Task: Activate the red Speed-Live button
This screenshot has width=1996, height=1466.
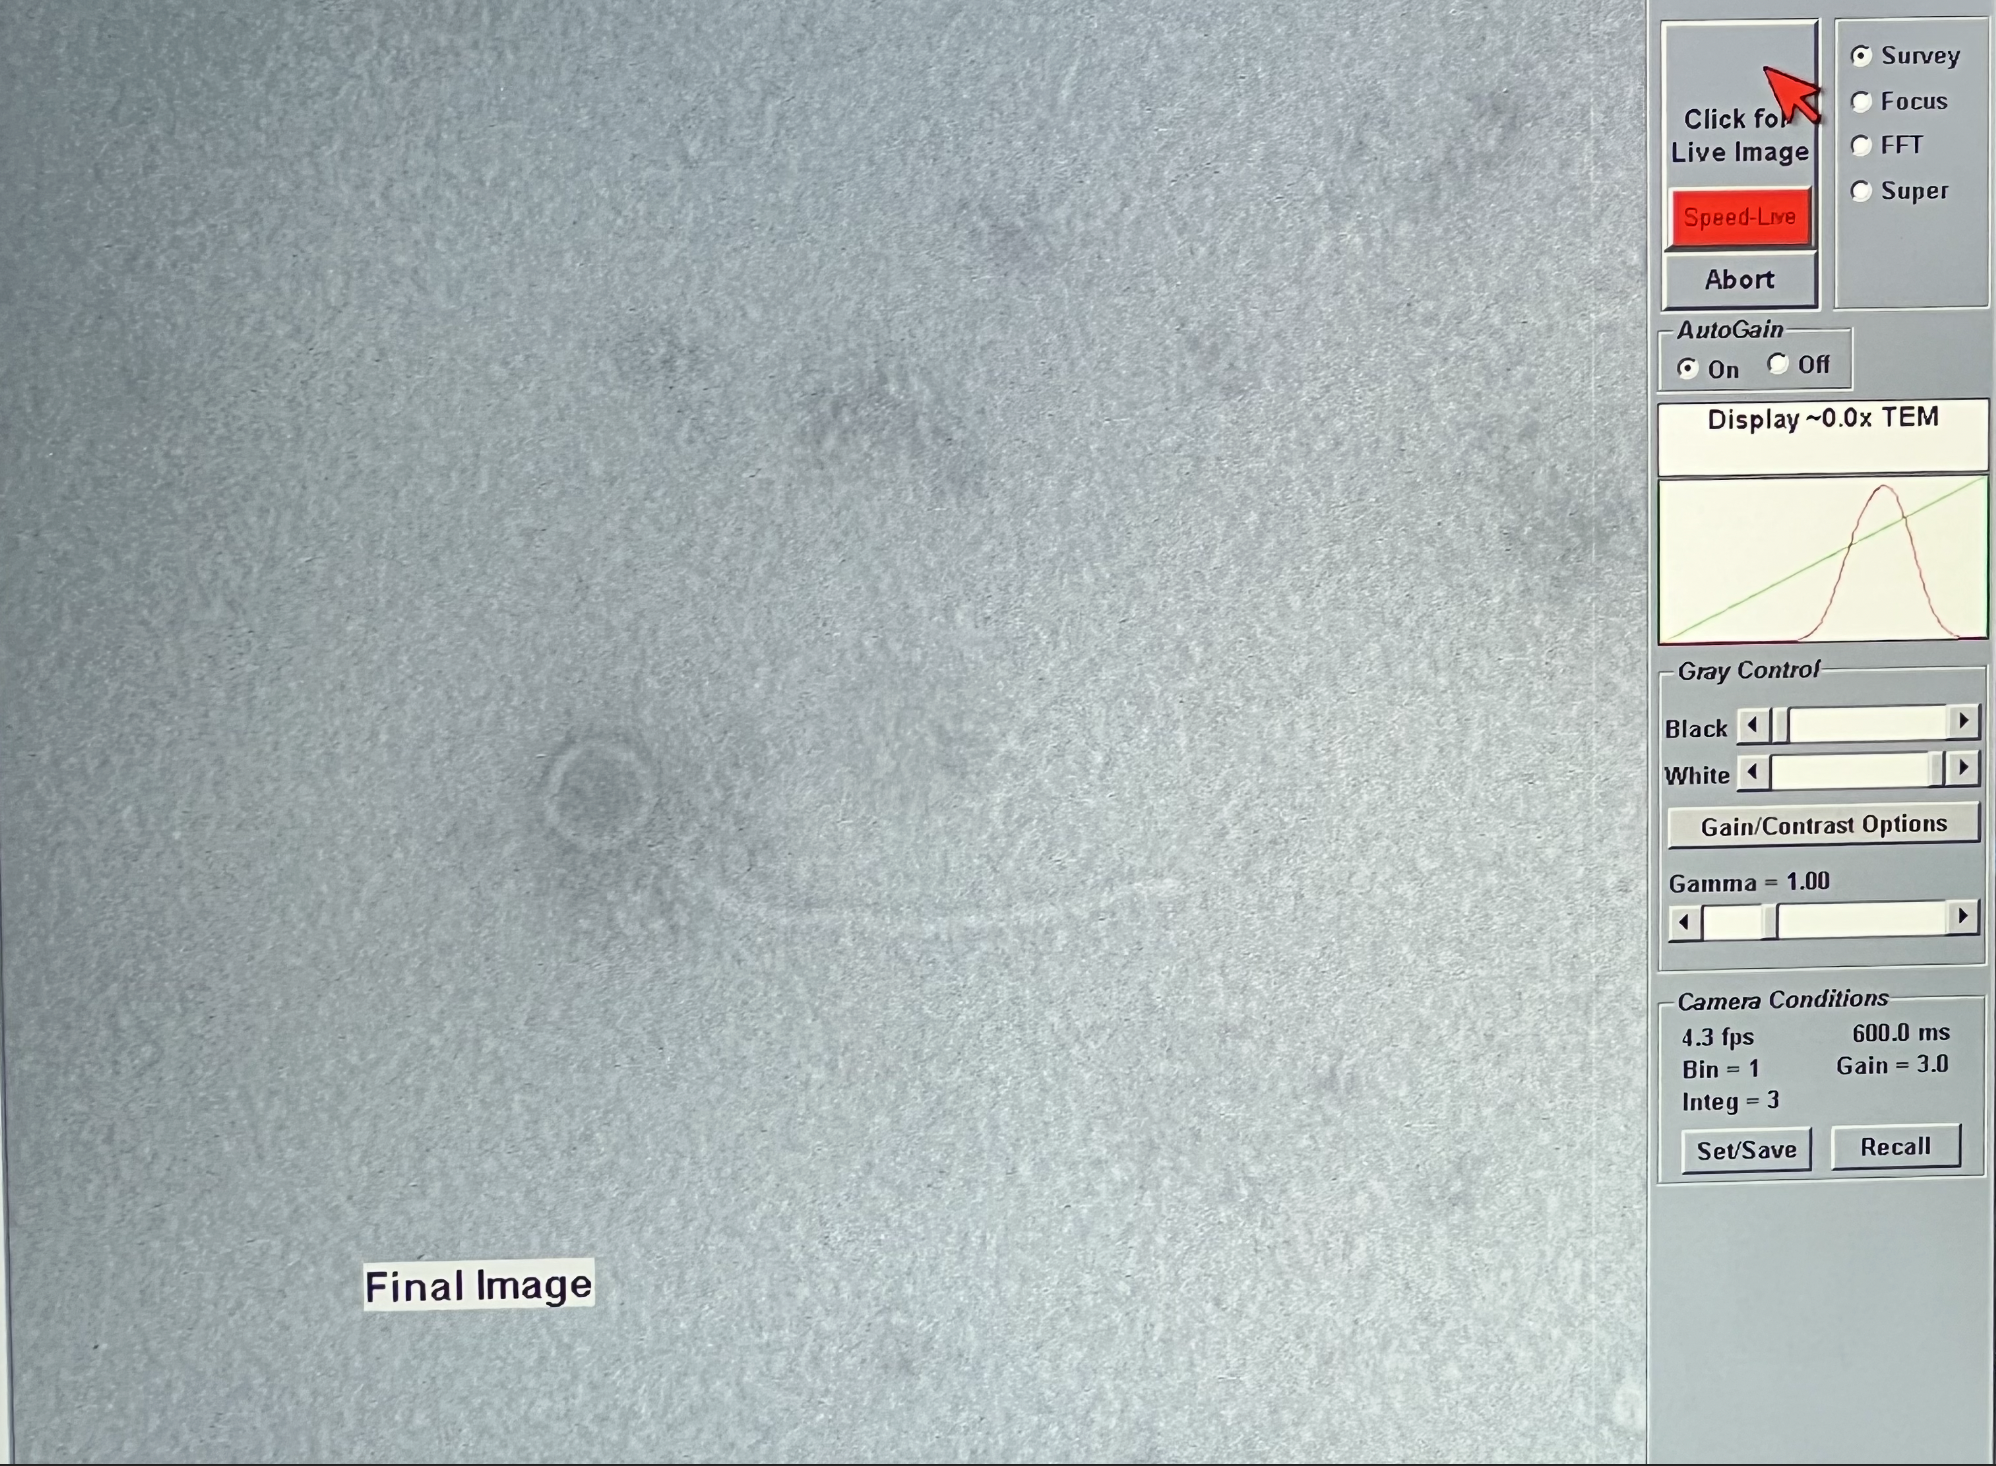Action: pyautogui.click(x=1739, y=217)
